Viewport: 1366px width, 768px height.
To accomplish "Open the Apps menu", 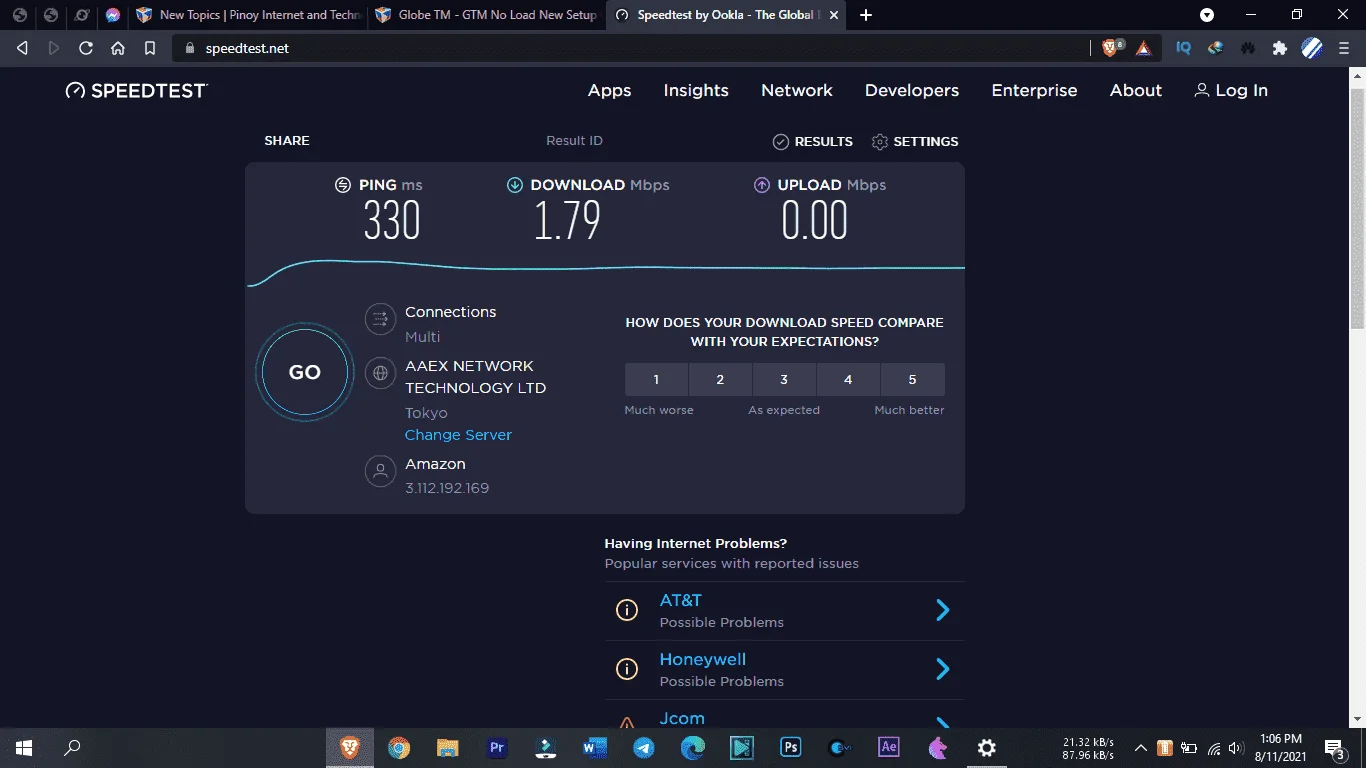I will 609,90.
